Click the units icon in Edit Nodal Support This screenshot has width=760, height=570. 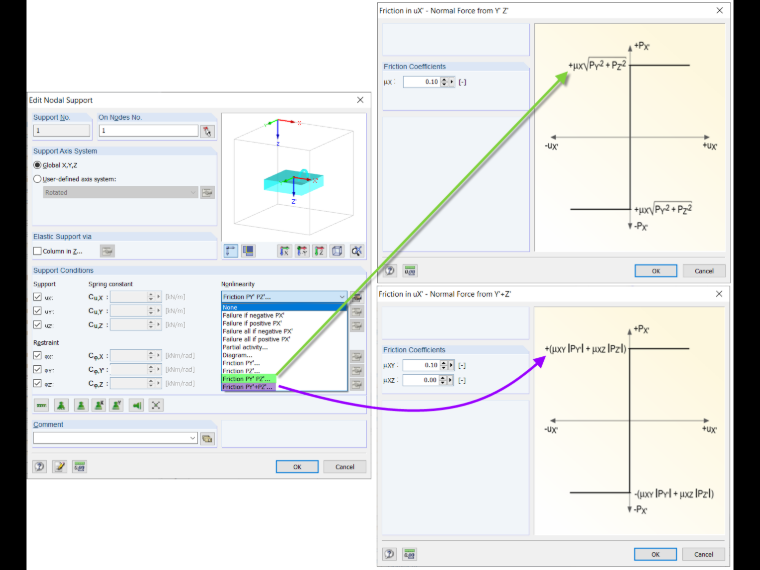[79, 466]
